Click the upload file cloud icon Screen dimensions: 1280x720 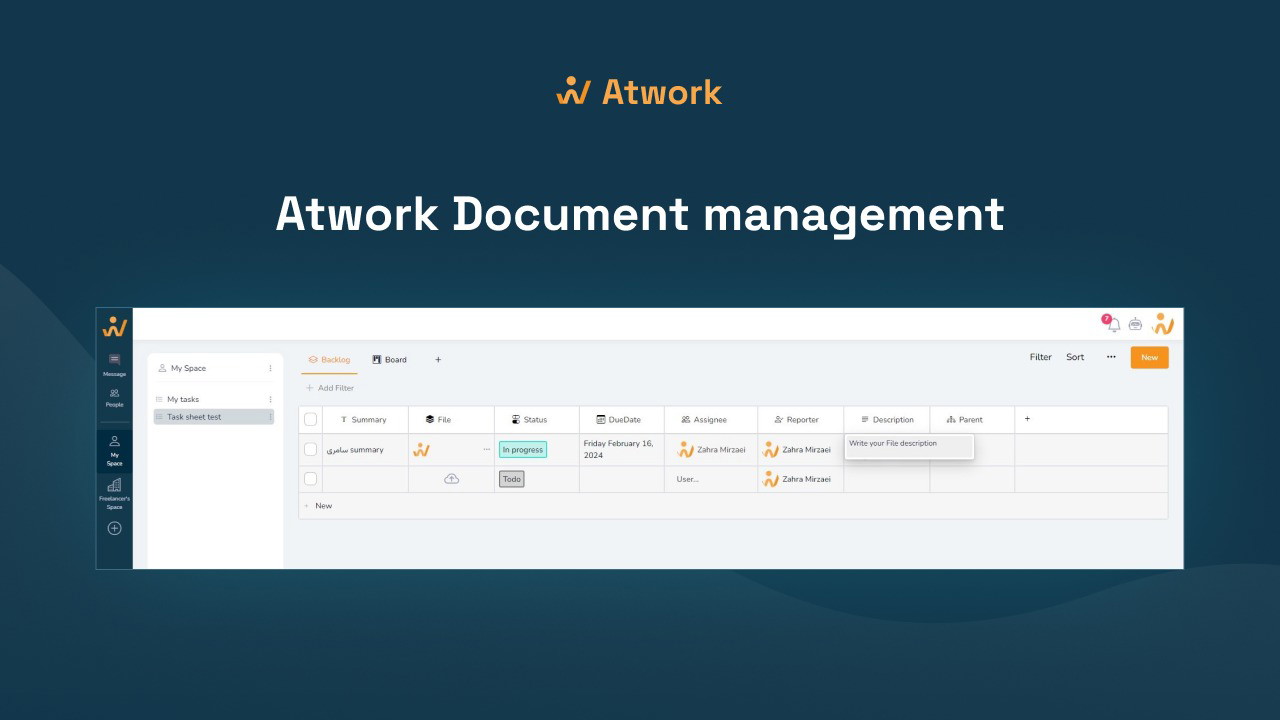click(x=451, y=479)
